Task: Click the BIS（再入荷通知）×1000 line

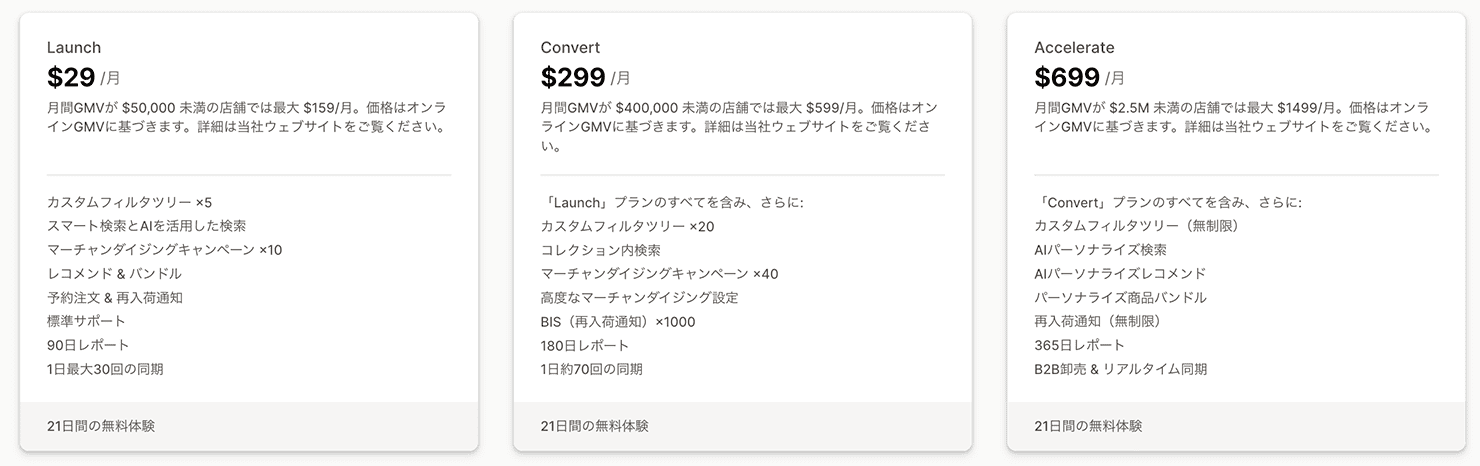Action: 617,322
